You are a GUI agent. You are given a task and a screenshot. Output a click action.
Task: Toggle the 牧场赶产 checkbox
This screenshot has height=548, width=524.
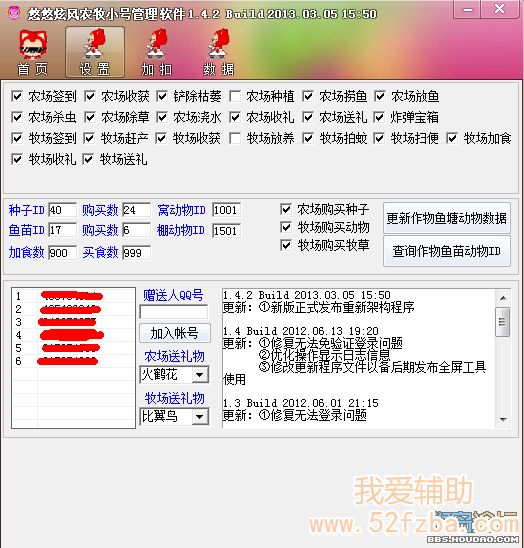(x=89, y=138)
